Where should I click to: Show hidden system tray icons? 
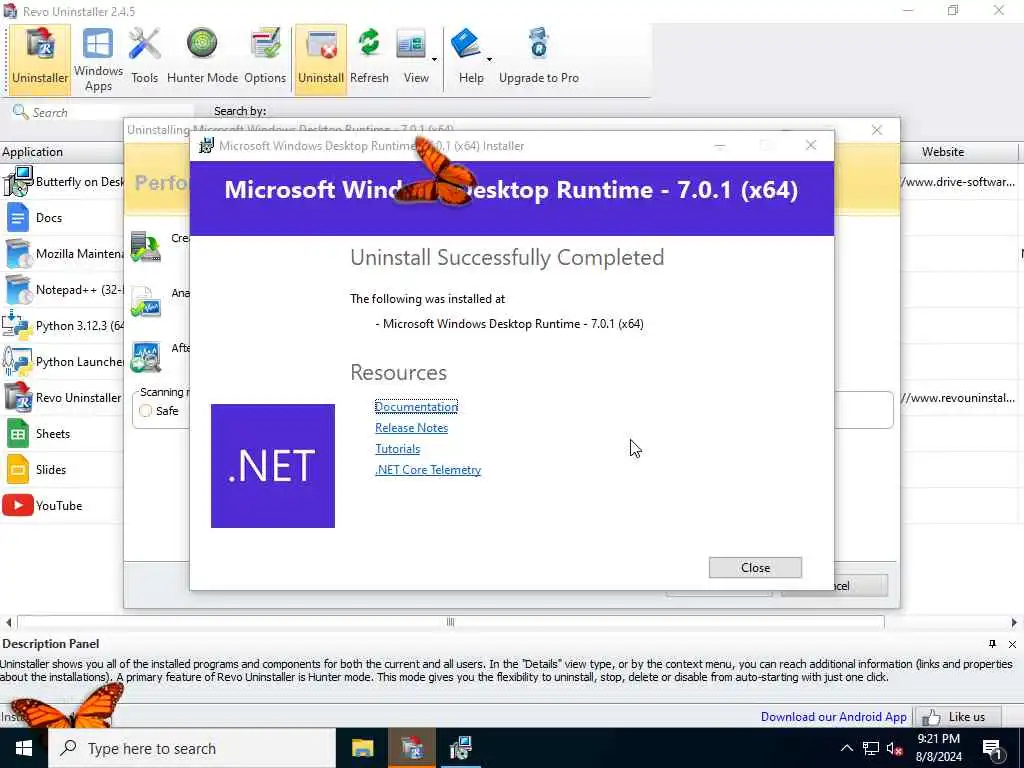tap(846, 748)
